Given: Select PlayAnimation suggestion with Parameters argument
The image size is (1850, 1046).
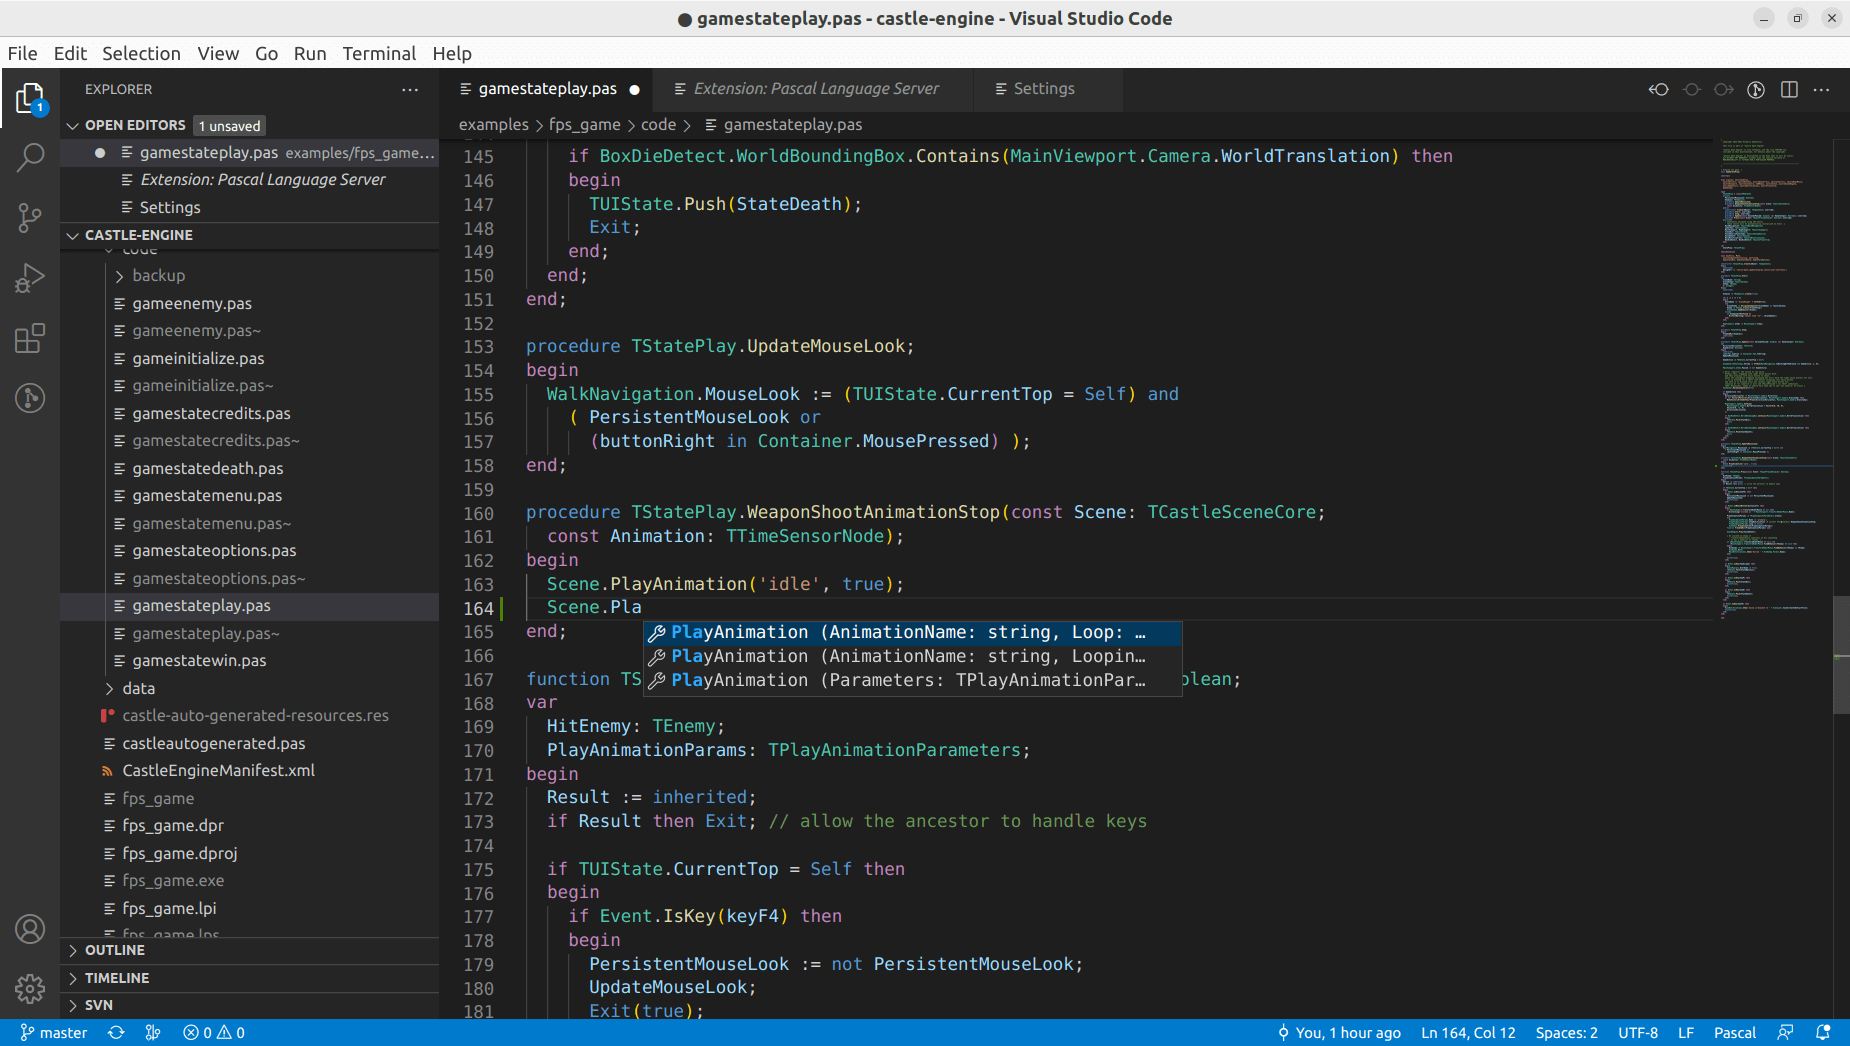Looking at the screenshot, I should pyautogui.click(x=912, y=681).
